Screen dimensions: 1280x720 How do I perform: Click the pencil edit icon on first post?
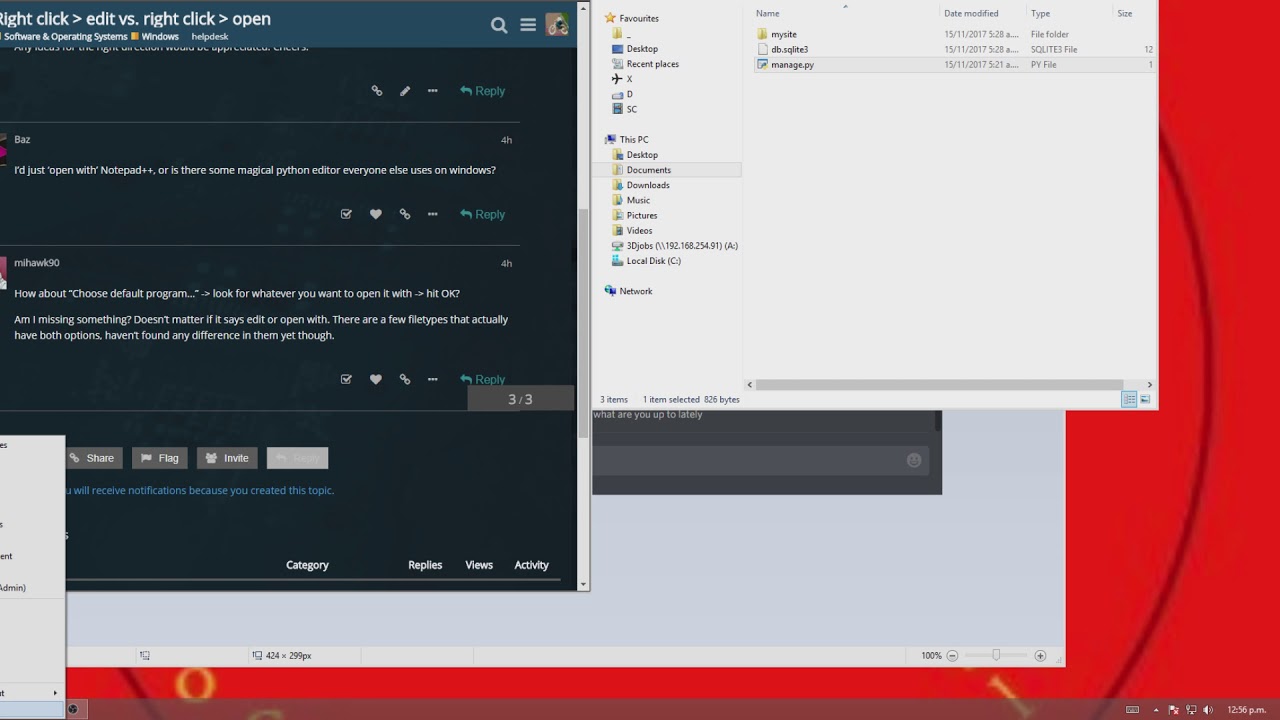pyautogui.click(x=405, y=91)
